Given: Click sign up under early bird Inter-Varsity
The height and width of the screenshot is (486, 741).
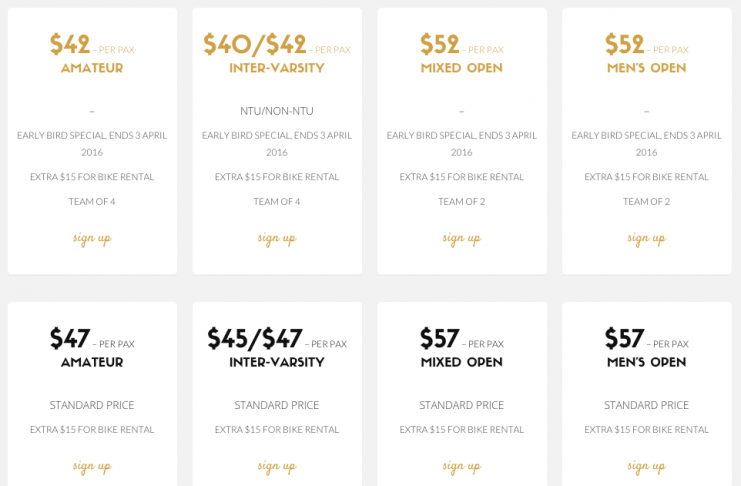Looking at the screenshot, I should [277, 238].
